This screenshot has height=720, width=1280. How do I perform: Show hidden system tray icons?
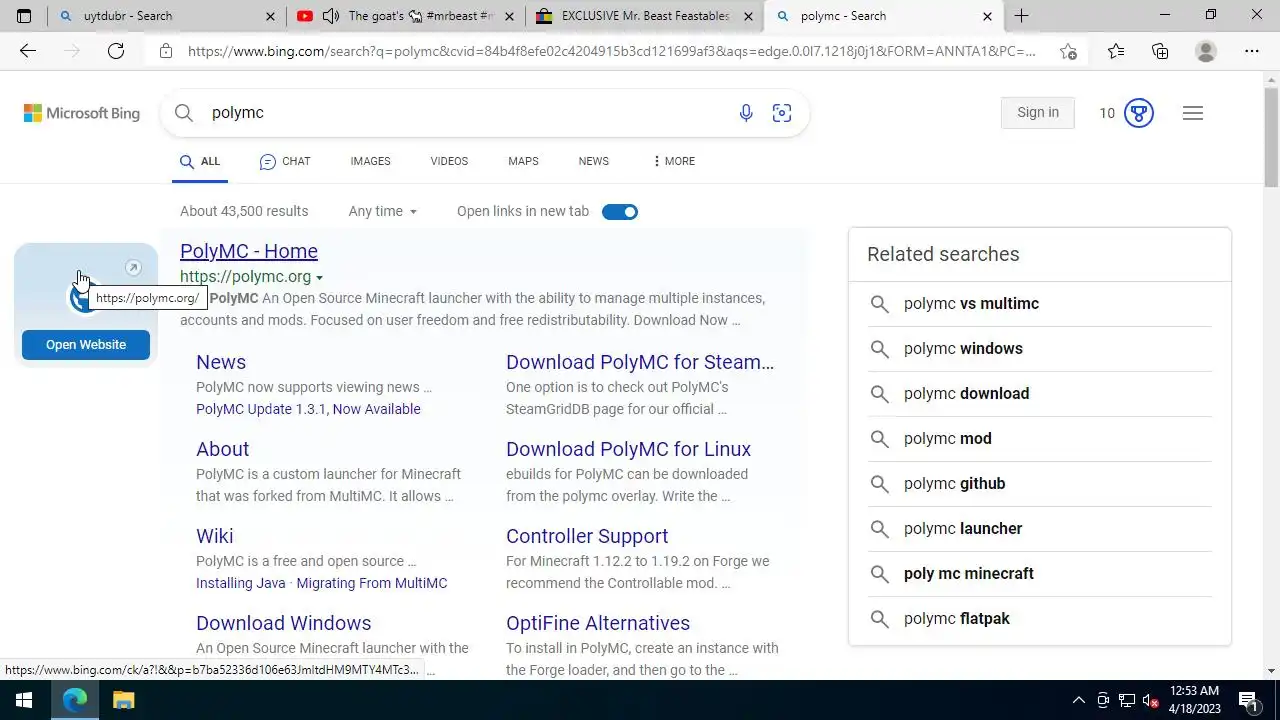tap(1078, 700)
